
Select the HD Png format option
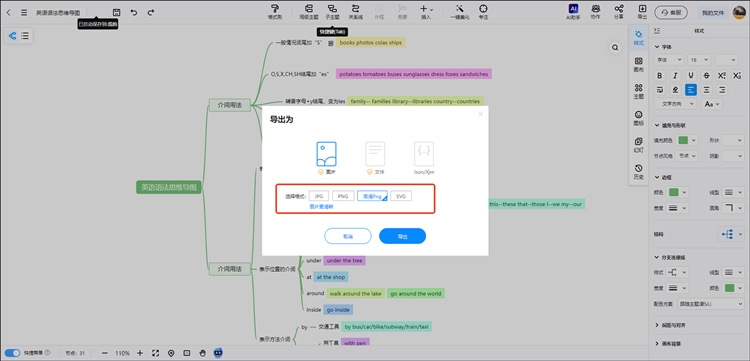(372, 196)
